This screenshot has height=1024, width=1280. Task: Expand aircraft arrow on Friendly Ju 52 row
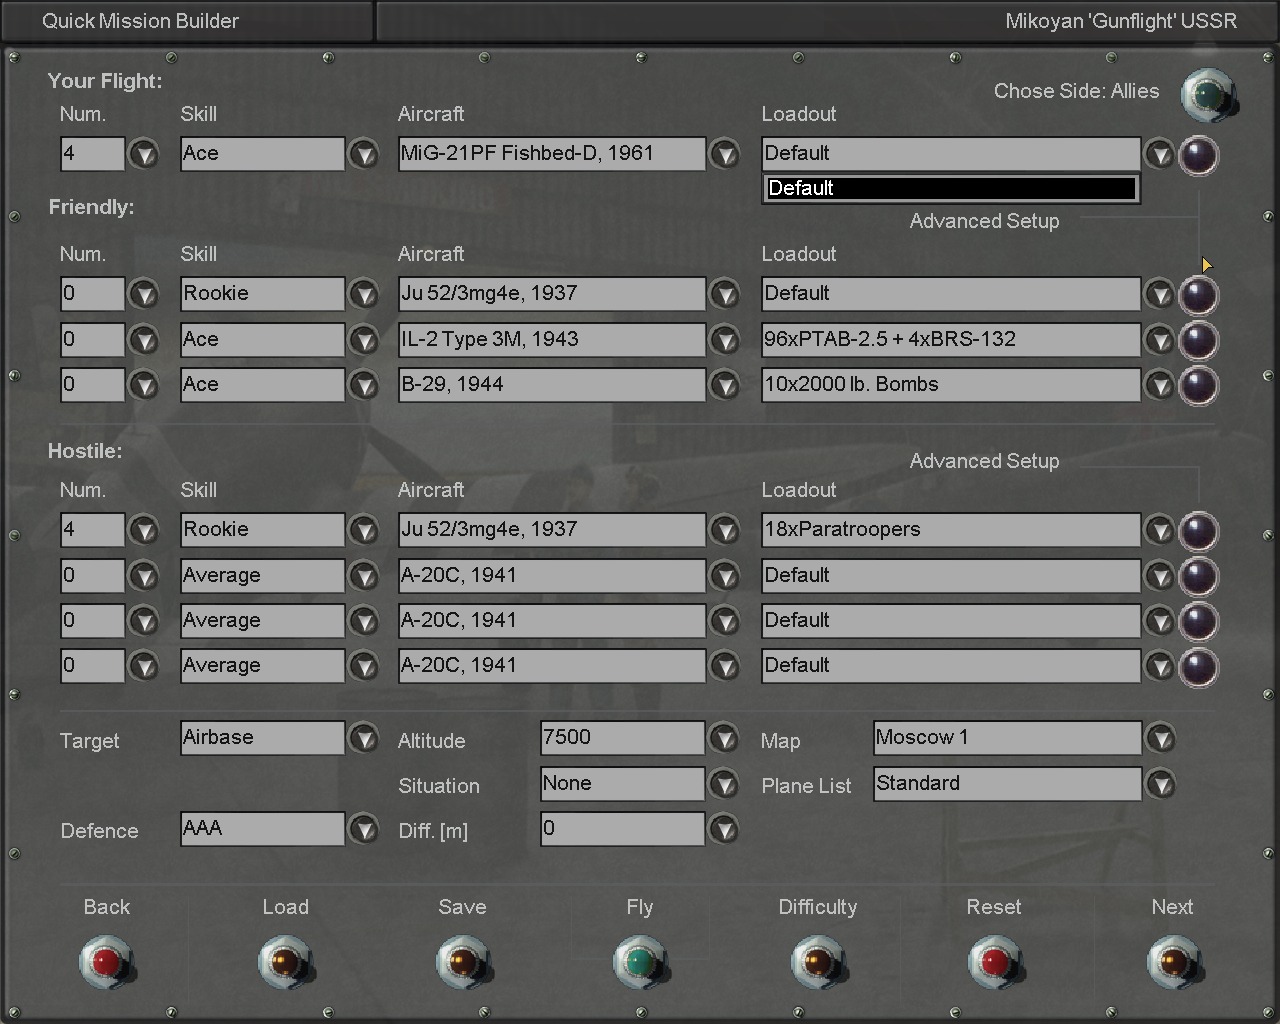pyautogui.click(x=724, y=295)
